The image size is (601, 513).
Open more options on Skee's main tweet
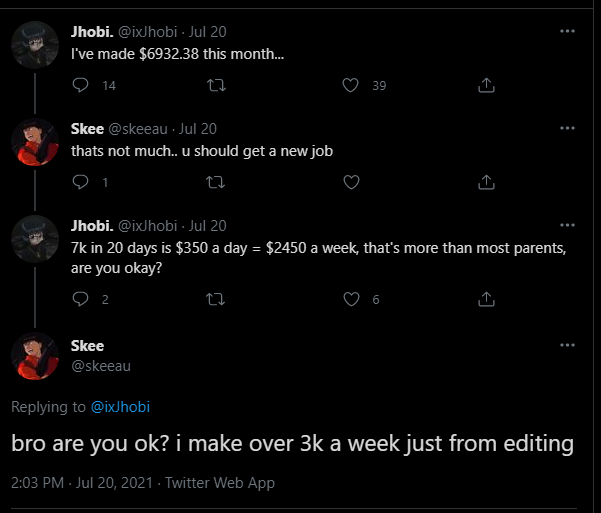click(x=568, y=346)
